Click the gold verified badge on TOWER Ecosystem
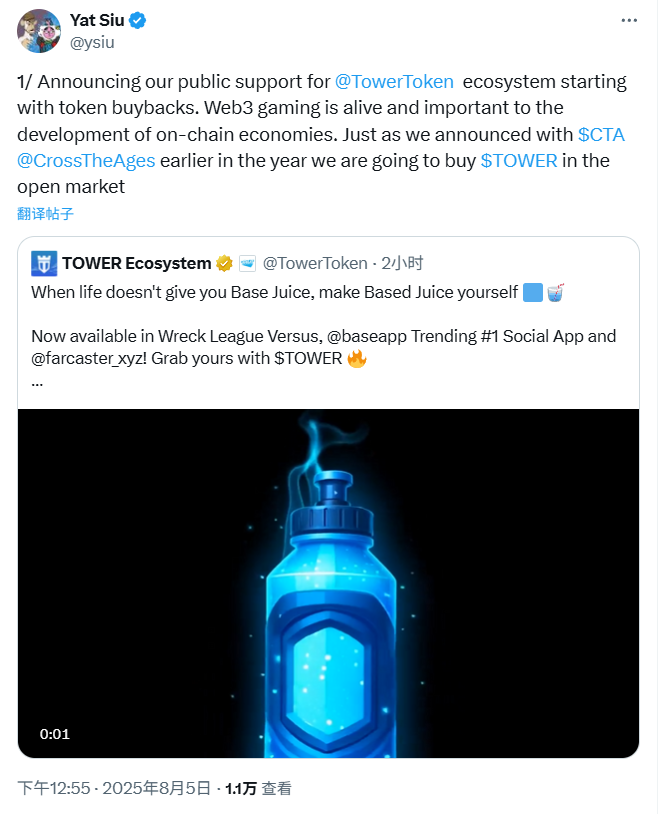The image size is (662, 814). (x=225, y=263)
